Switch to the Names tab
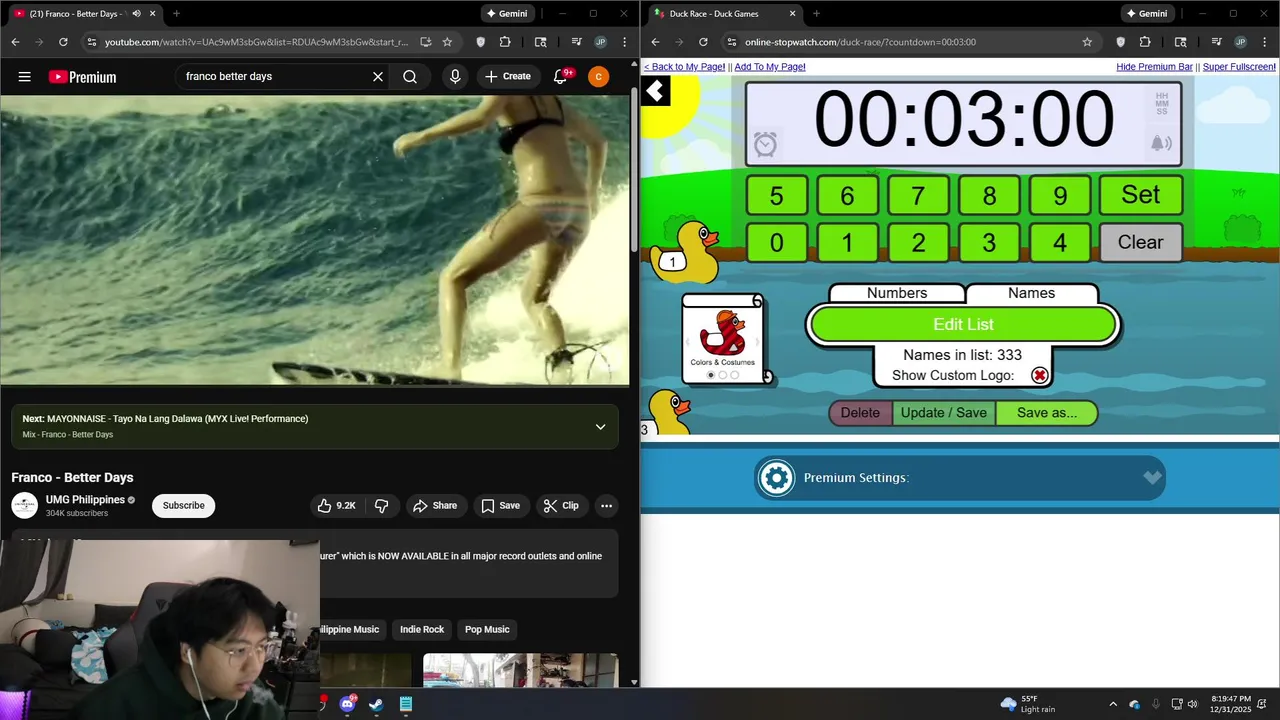This screenshot has width=1280, height=720. tap(1032, 293)
